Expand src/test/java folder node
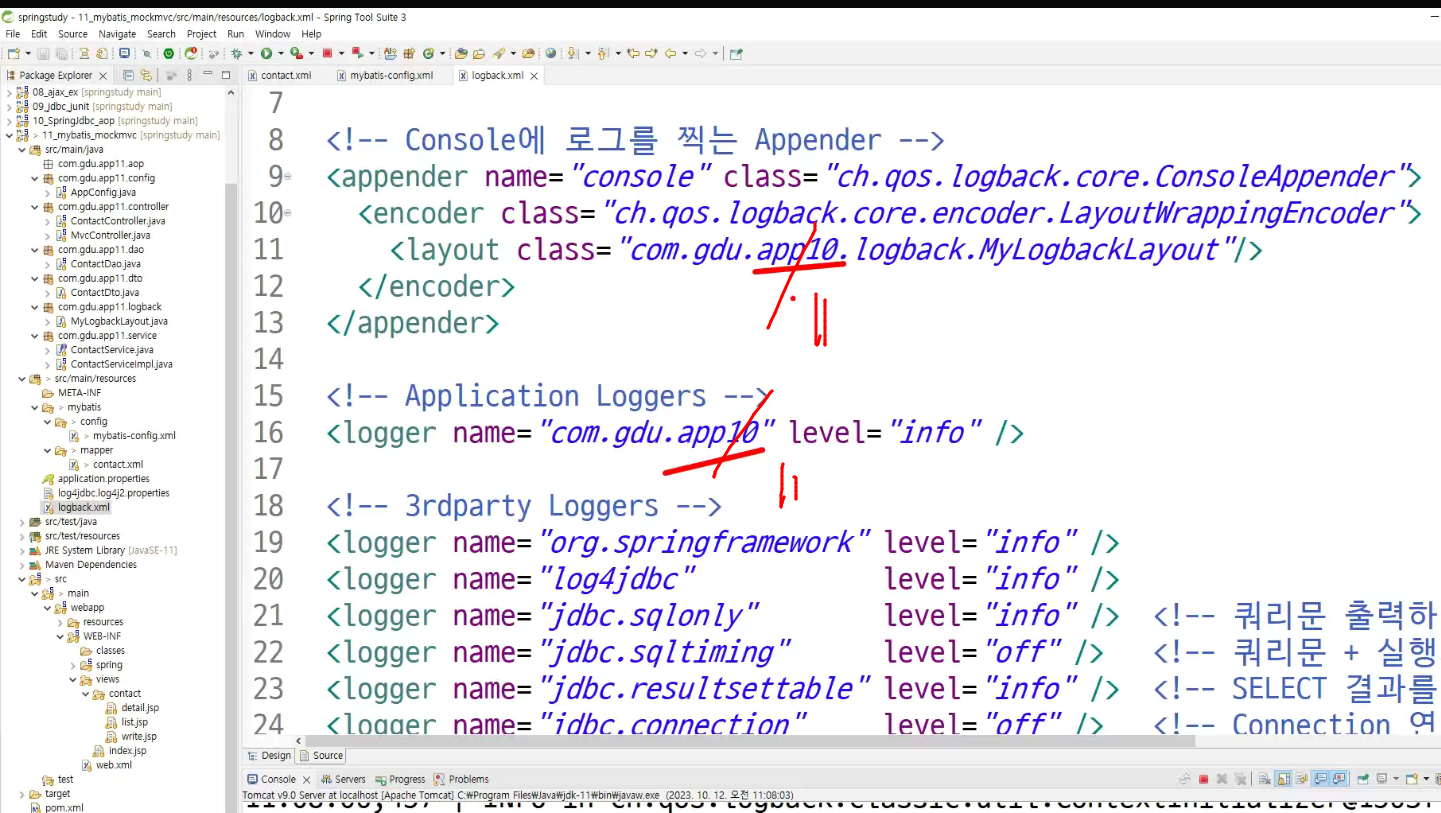The image size is (1441, 813). [22, 522]
